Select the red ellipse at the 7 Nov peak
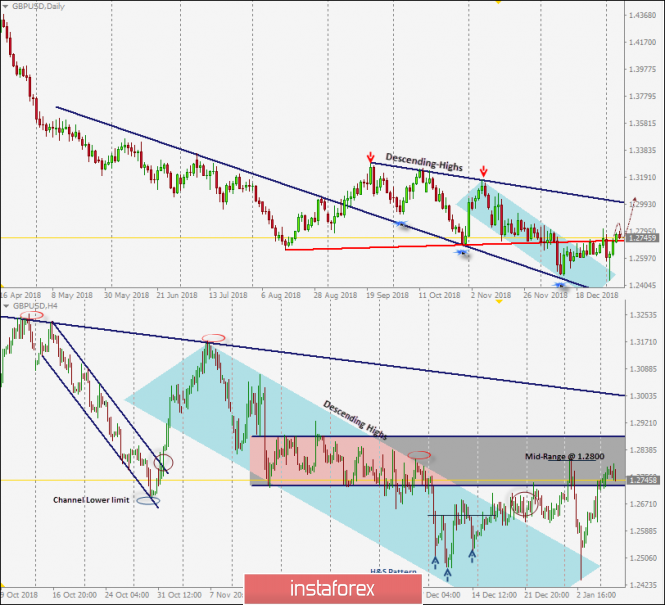 coord(211,338)
